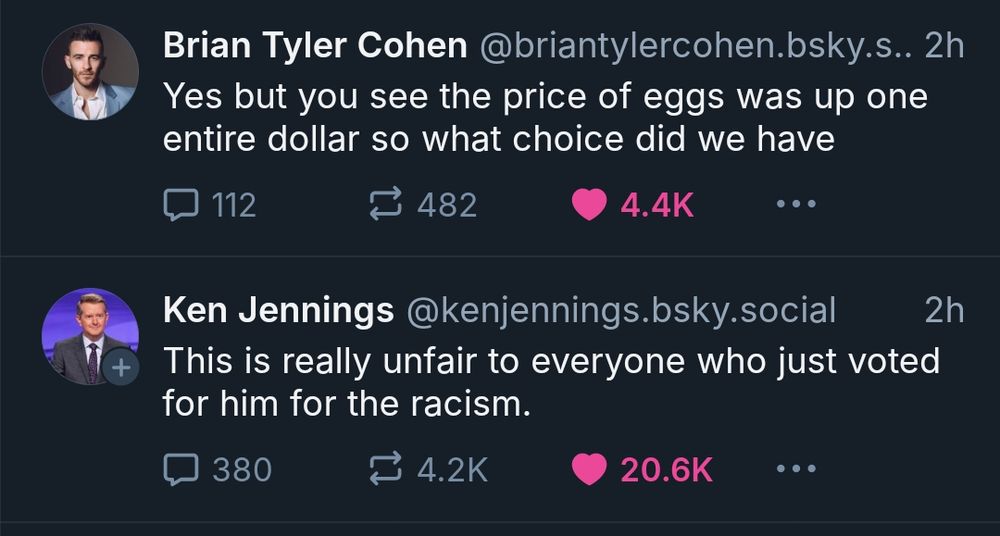Visit the @briantylercohen.bsky.s.. handle
The width and height of the screenshot is (1000, 536).
(696, 46)
